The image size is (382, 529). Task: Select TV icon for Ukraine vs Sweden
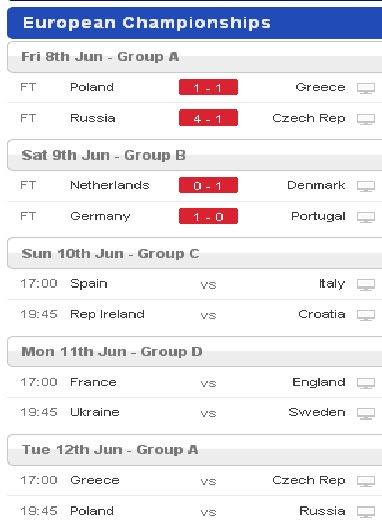click(x=366, y=413)
